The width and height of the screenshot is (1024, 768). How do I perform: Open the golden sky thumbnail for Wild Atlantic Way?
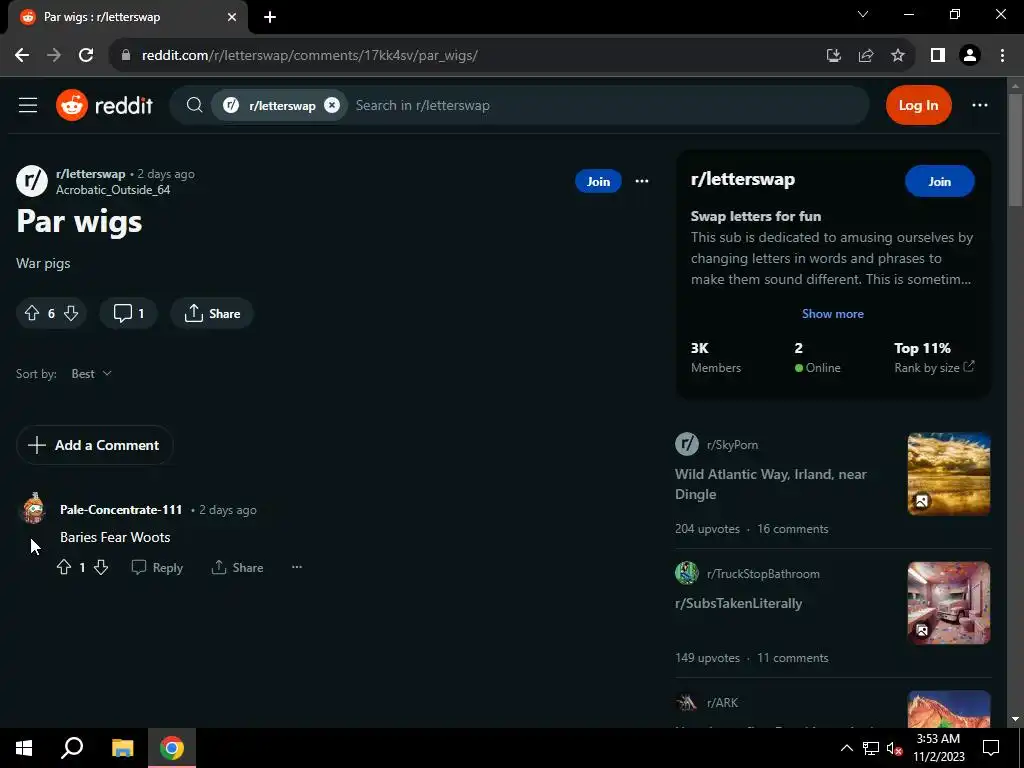pyautogui.click(x=948, y=474)
